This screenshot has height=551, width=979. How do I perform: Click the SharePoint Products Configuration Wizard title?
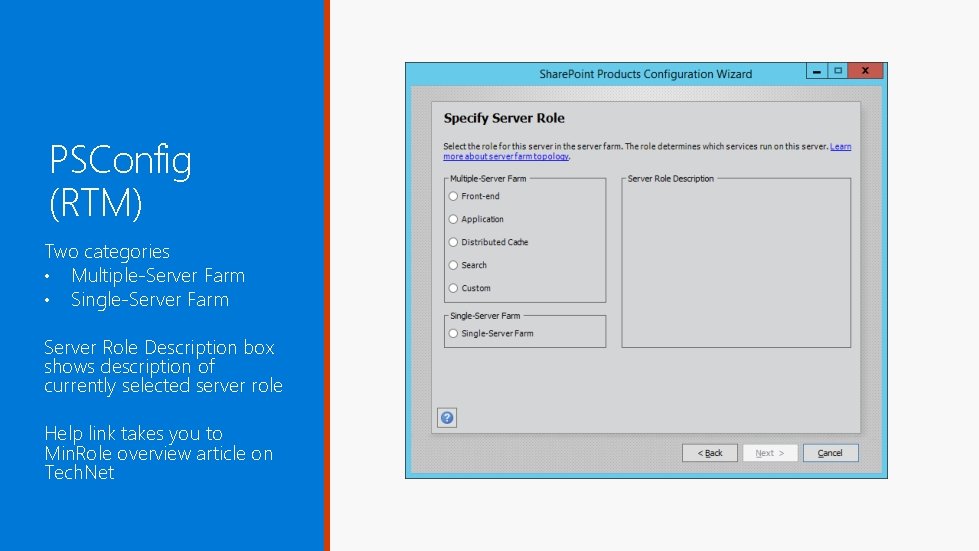pyautogui.click(x=646, y=74)
